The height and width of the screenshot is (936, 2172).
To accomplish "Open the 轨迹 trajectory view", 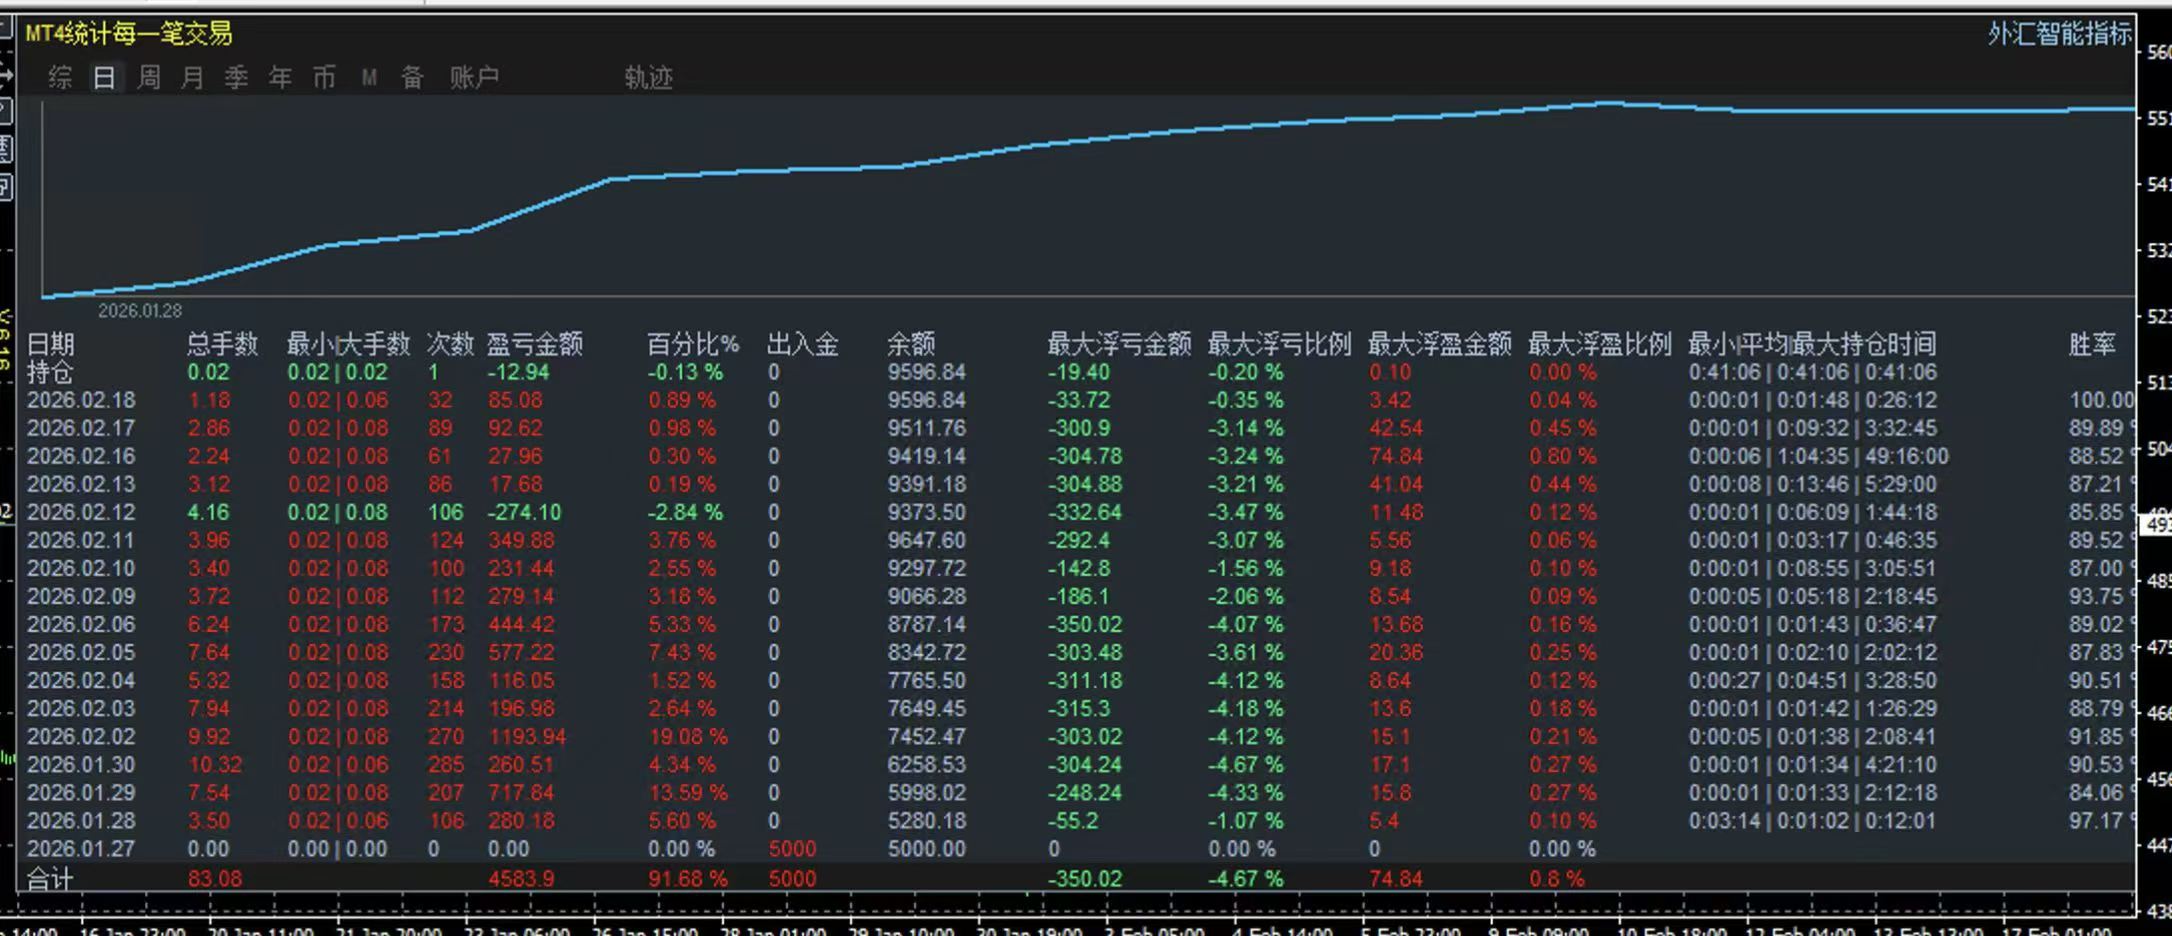I will coord(647,77).
